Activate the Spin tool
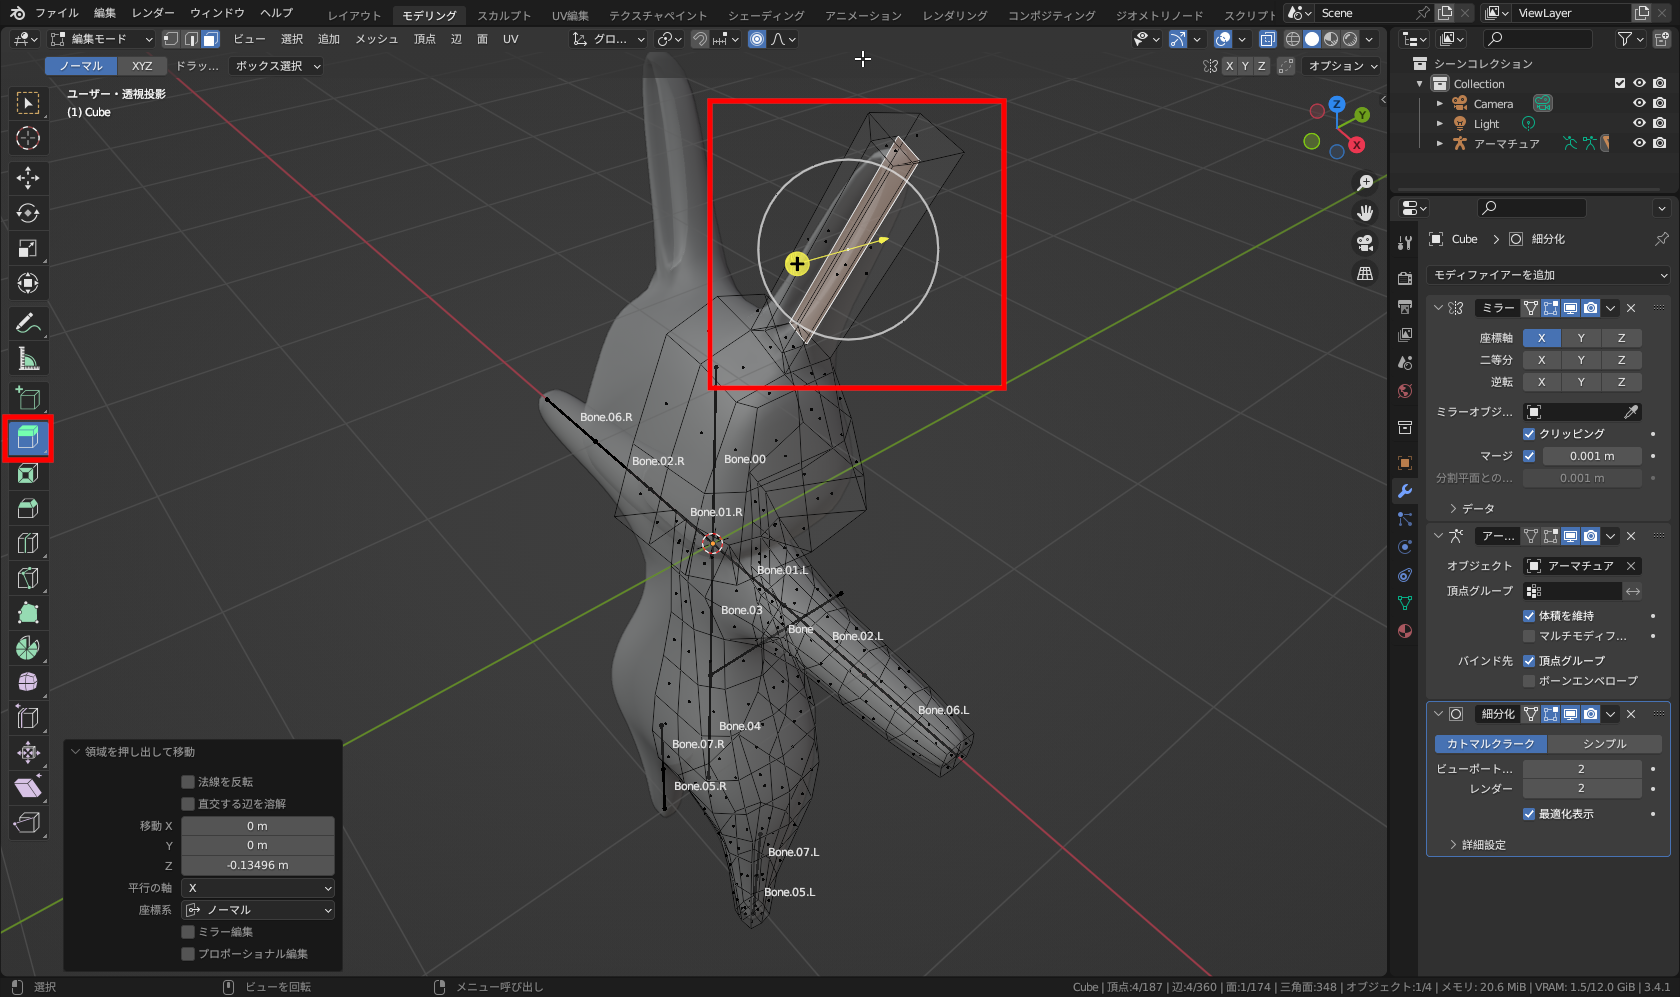The width and height of the screenshot is (1680, 997). pyautogui.click(x=28, y=648)
